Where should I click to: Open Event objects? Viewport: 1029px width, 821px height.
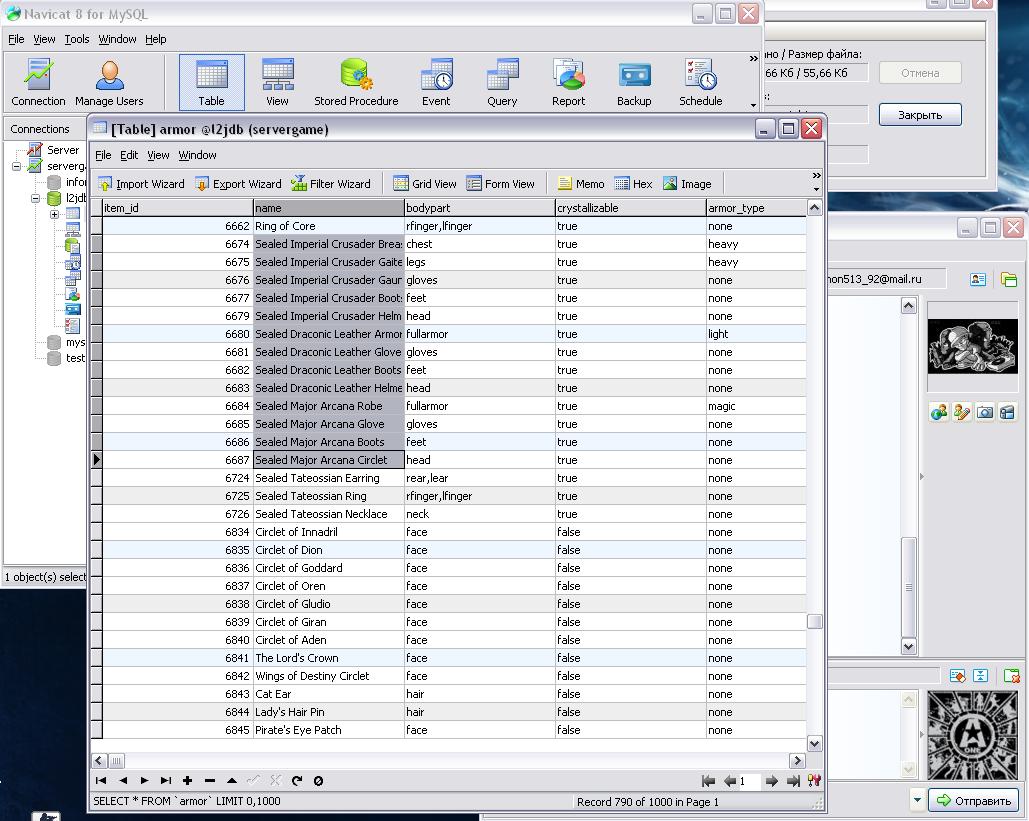click(436, 82)
